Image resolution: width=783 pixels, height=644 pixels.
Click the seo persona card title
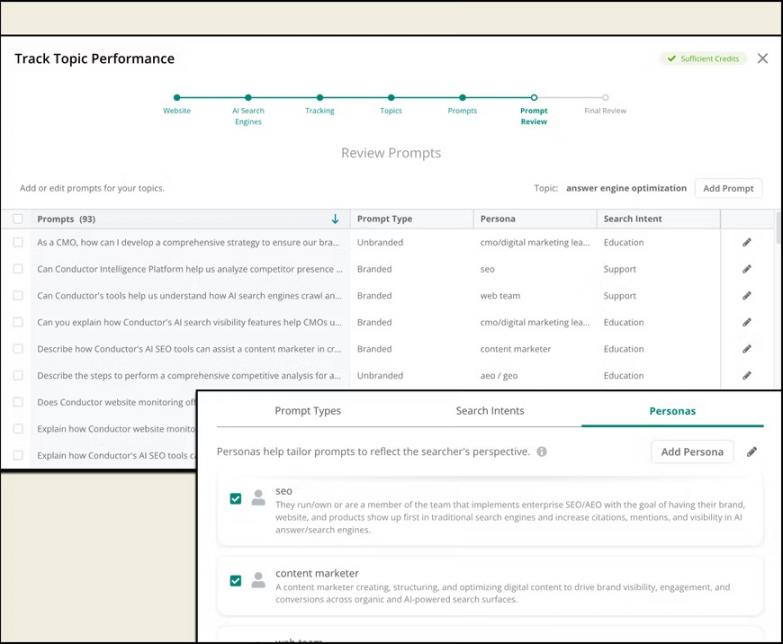tap(284, 491)
